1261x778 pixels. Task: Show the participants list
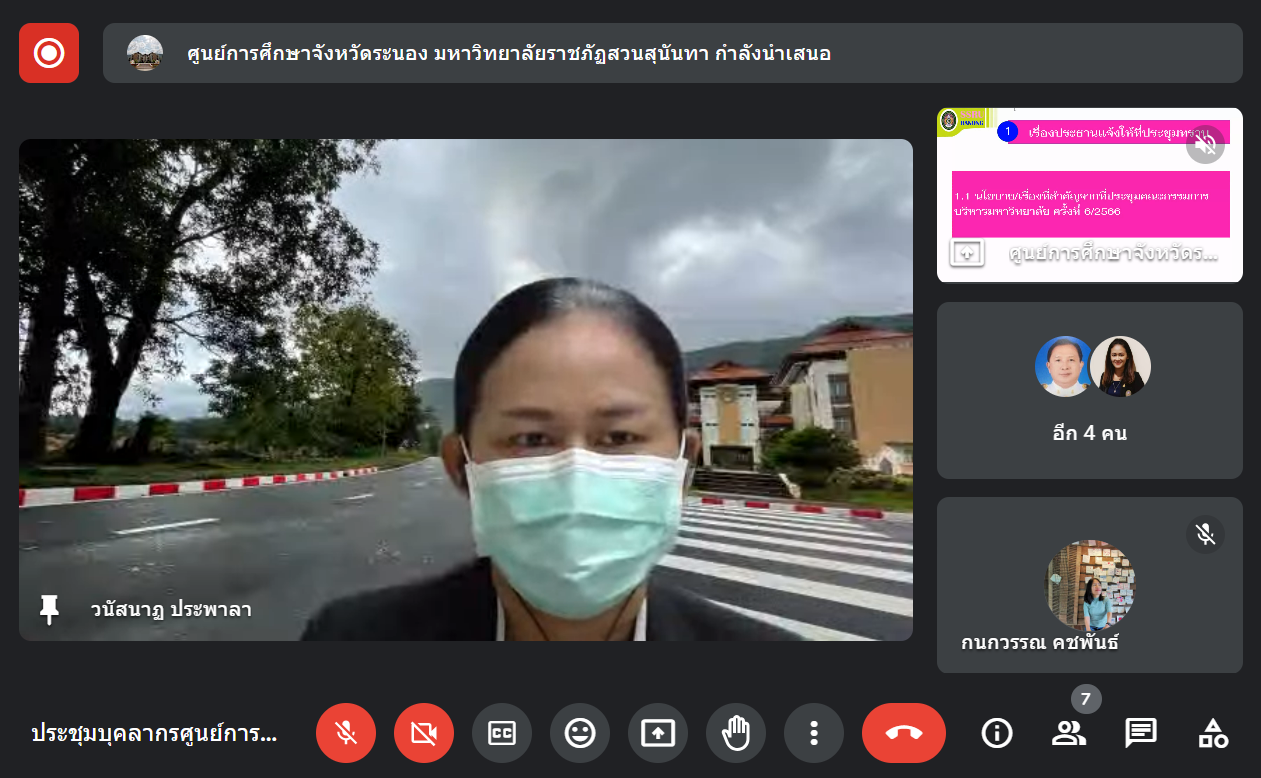pyautogui.click(x=1069, y=734)
